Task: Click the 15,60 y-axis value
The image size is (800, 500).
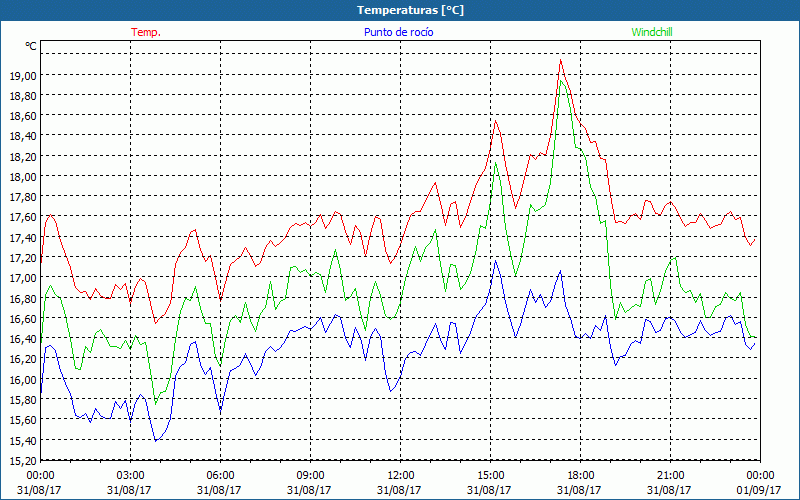Action: click(x=23, y=419)
